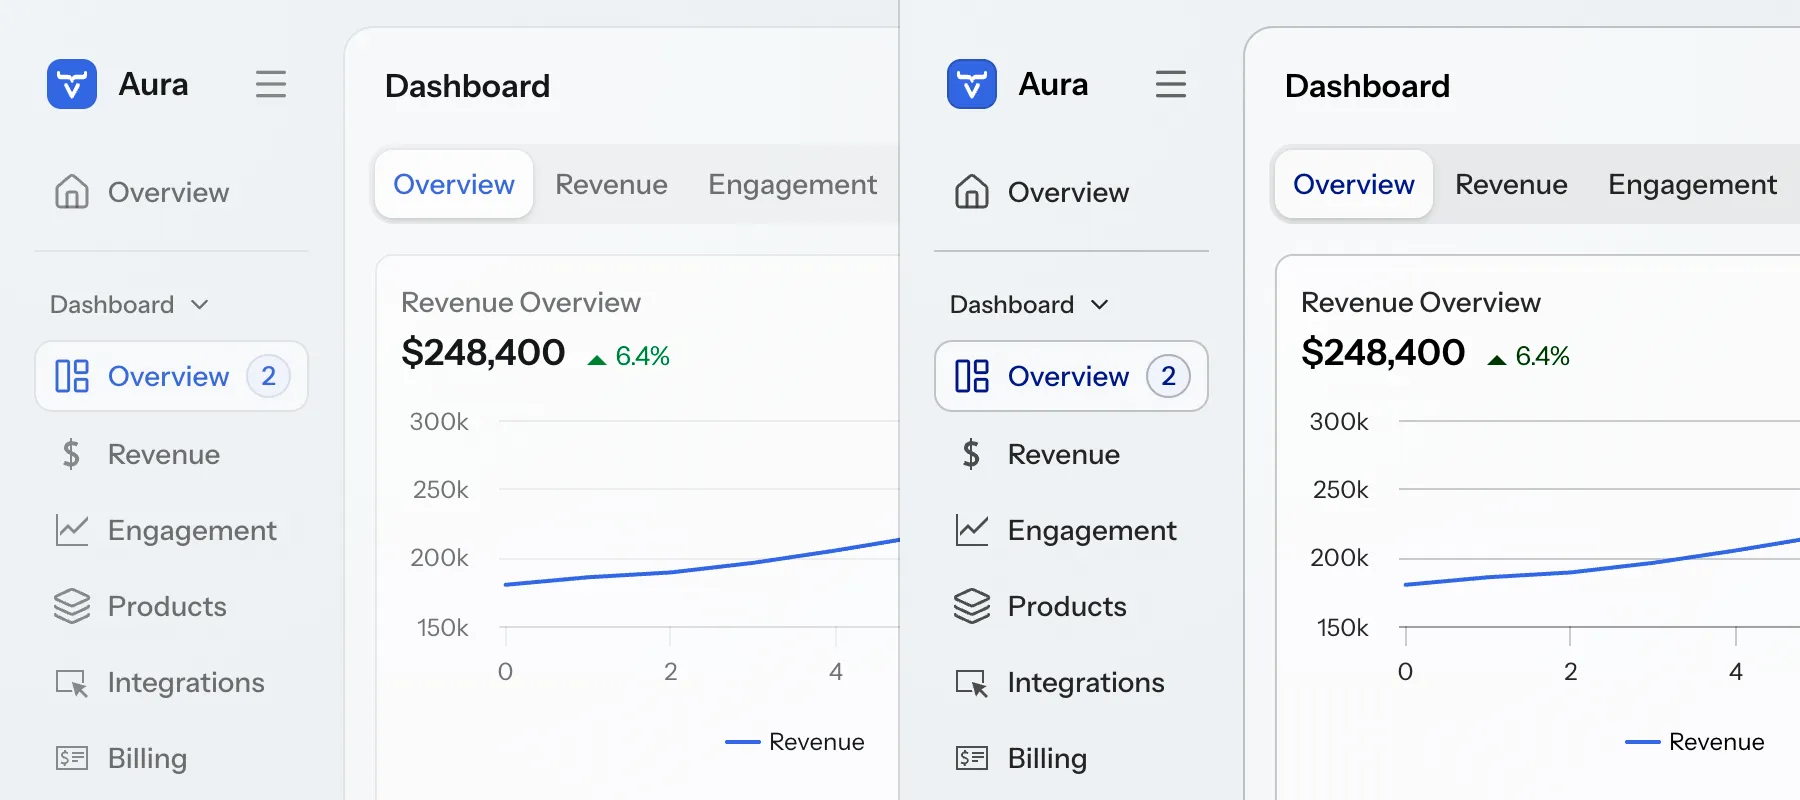1800x800 pixels.
Task: Click the dollar sign Revenue icon in left sidebar
Action: coord(71,454)
